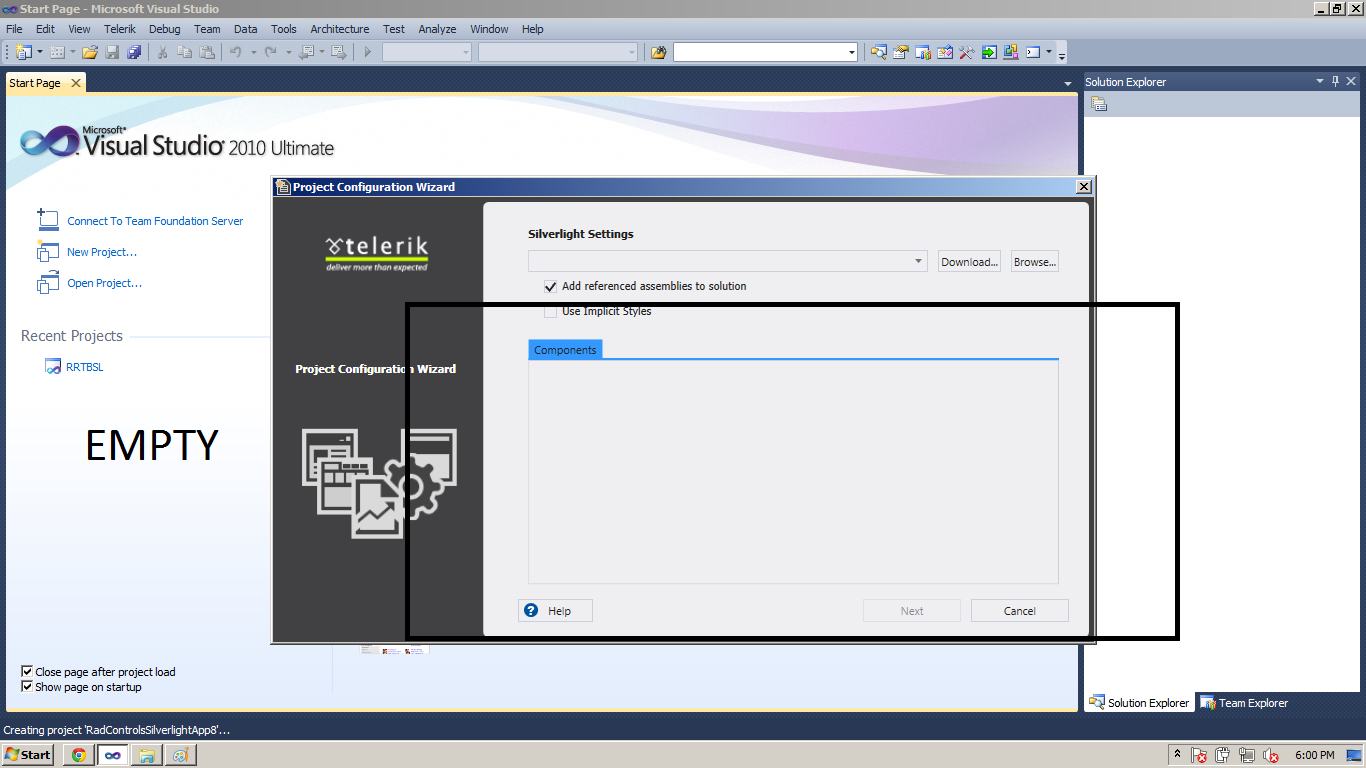Image resolution: width=1366 pixels, height=768 pixels.
Task: Click the Undo arrow icon
Action: click(x=236, y=52)
